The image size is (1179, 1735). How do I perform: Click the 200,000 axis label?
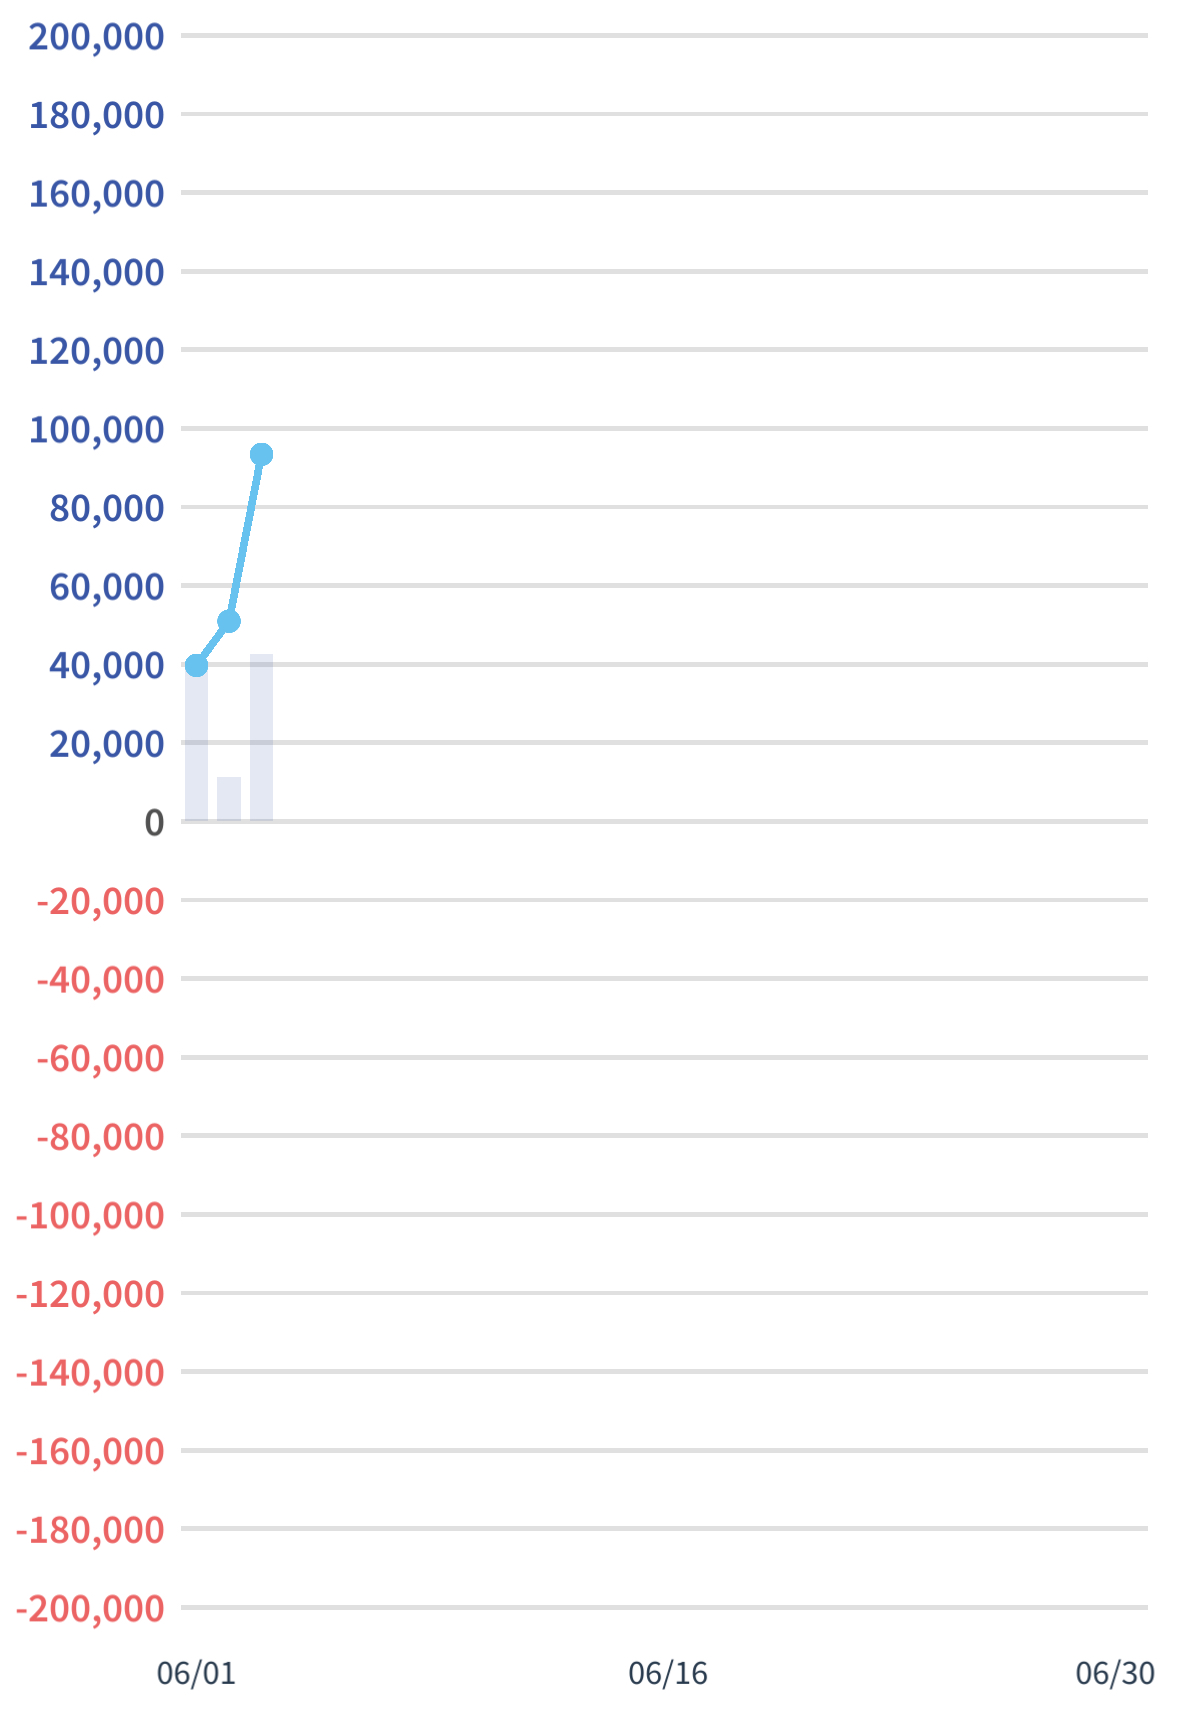96,37
